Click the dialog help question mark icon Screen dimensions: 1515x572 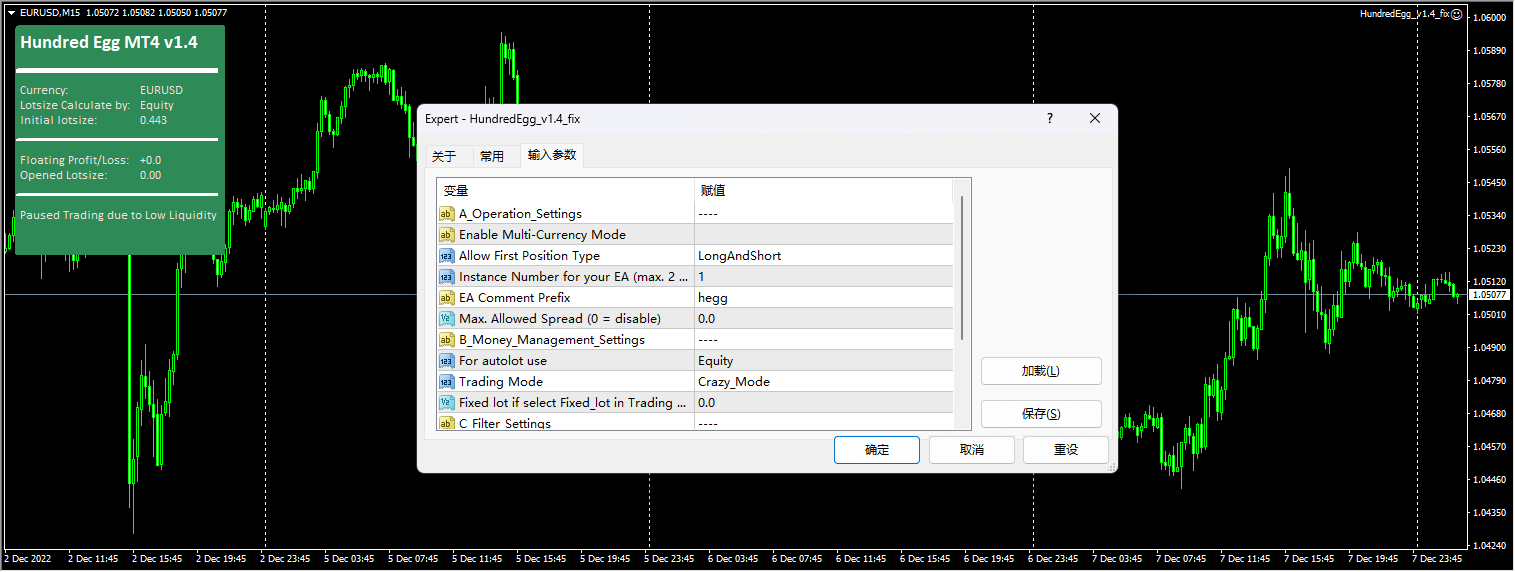point(1049,118)
